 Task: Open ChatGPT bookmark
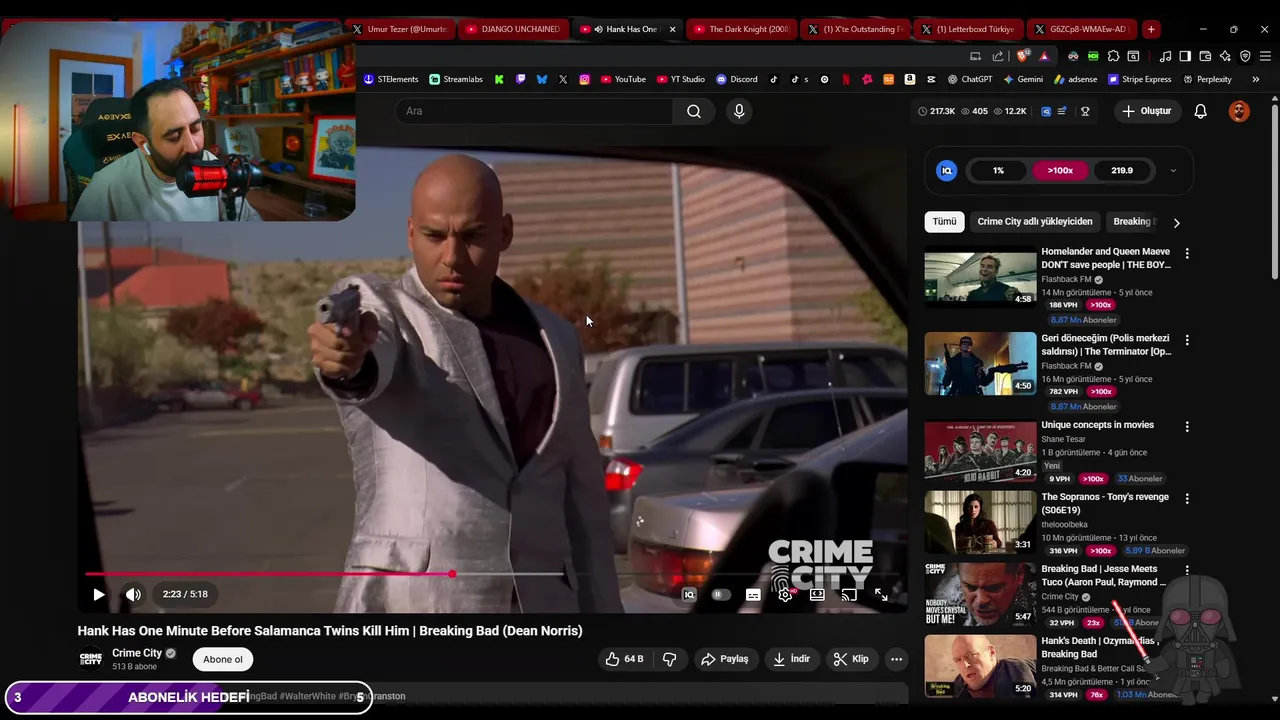[970, 79]
